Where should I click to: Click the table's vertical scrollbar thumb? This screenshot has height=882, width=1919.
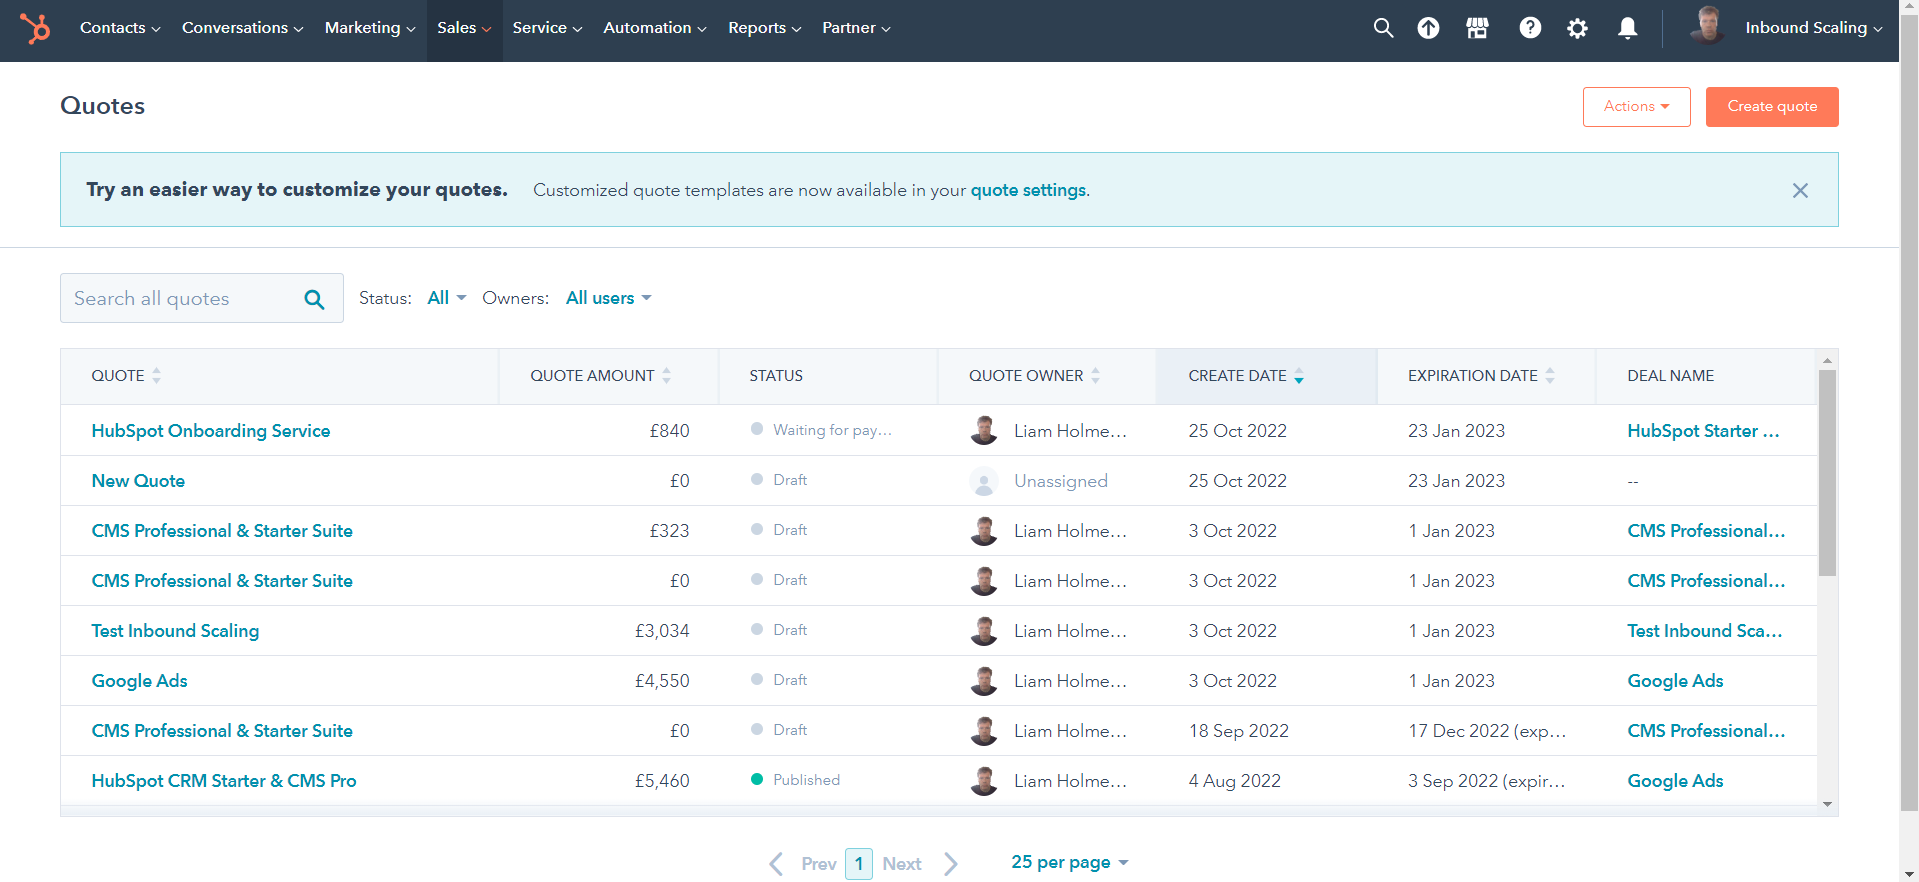[x=1827, y=472]
